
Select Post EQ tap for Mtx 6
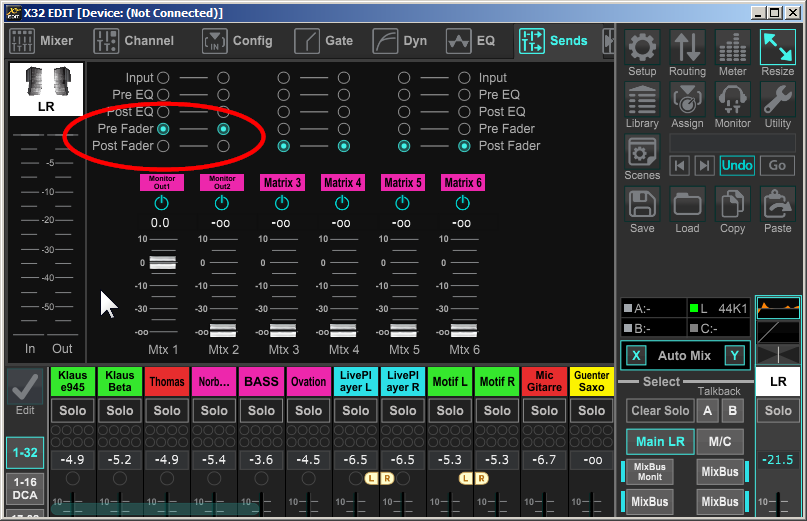pos(464,112)
